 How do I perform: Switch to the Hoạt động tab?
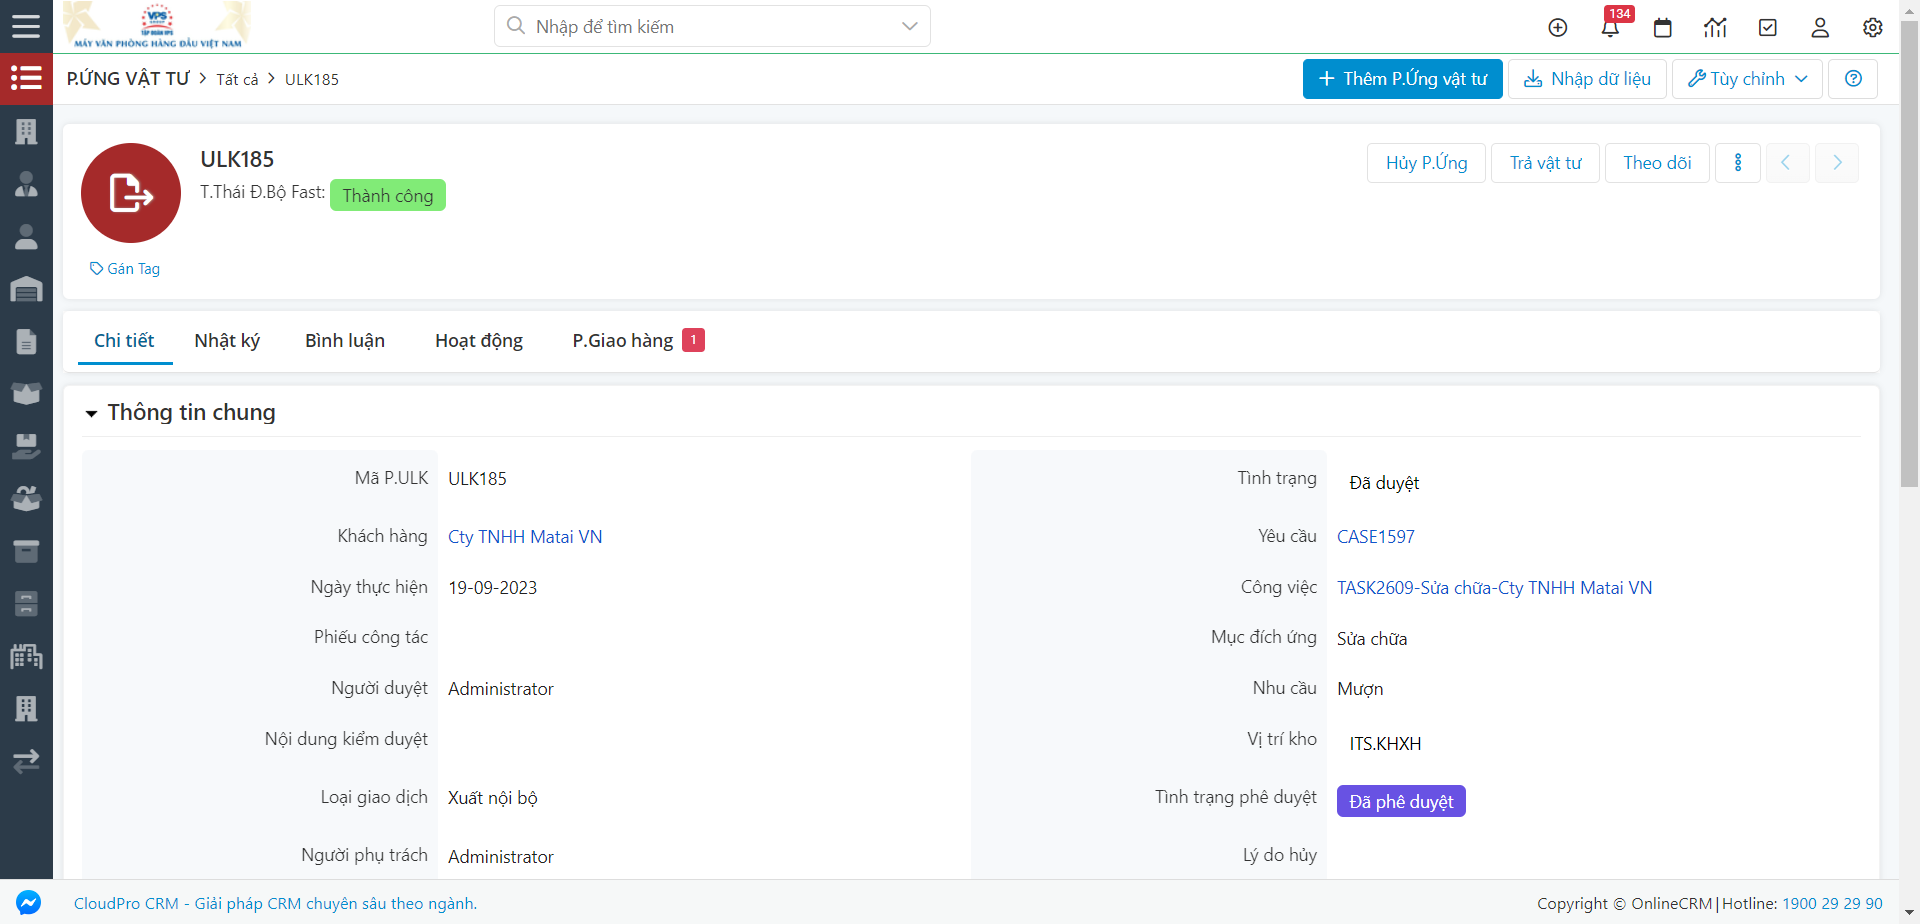(479, 341)
